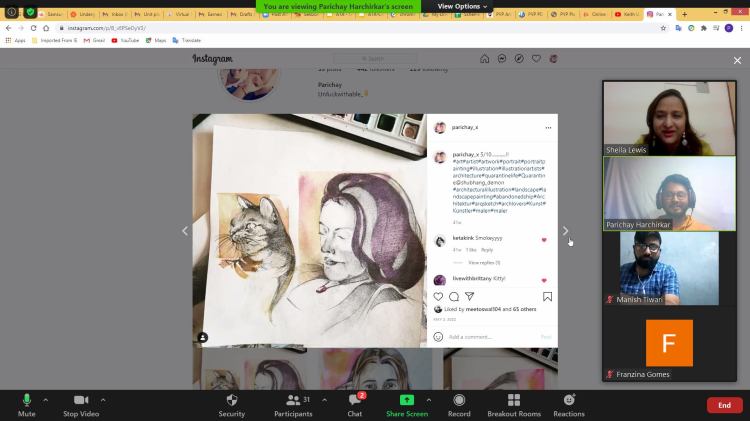This screenshot has width=750, height=421.
Task: Mute the microphone in Zoom
Action: point(27,404)
